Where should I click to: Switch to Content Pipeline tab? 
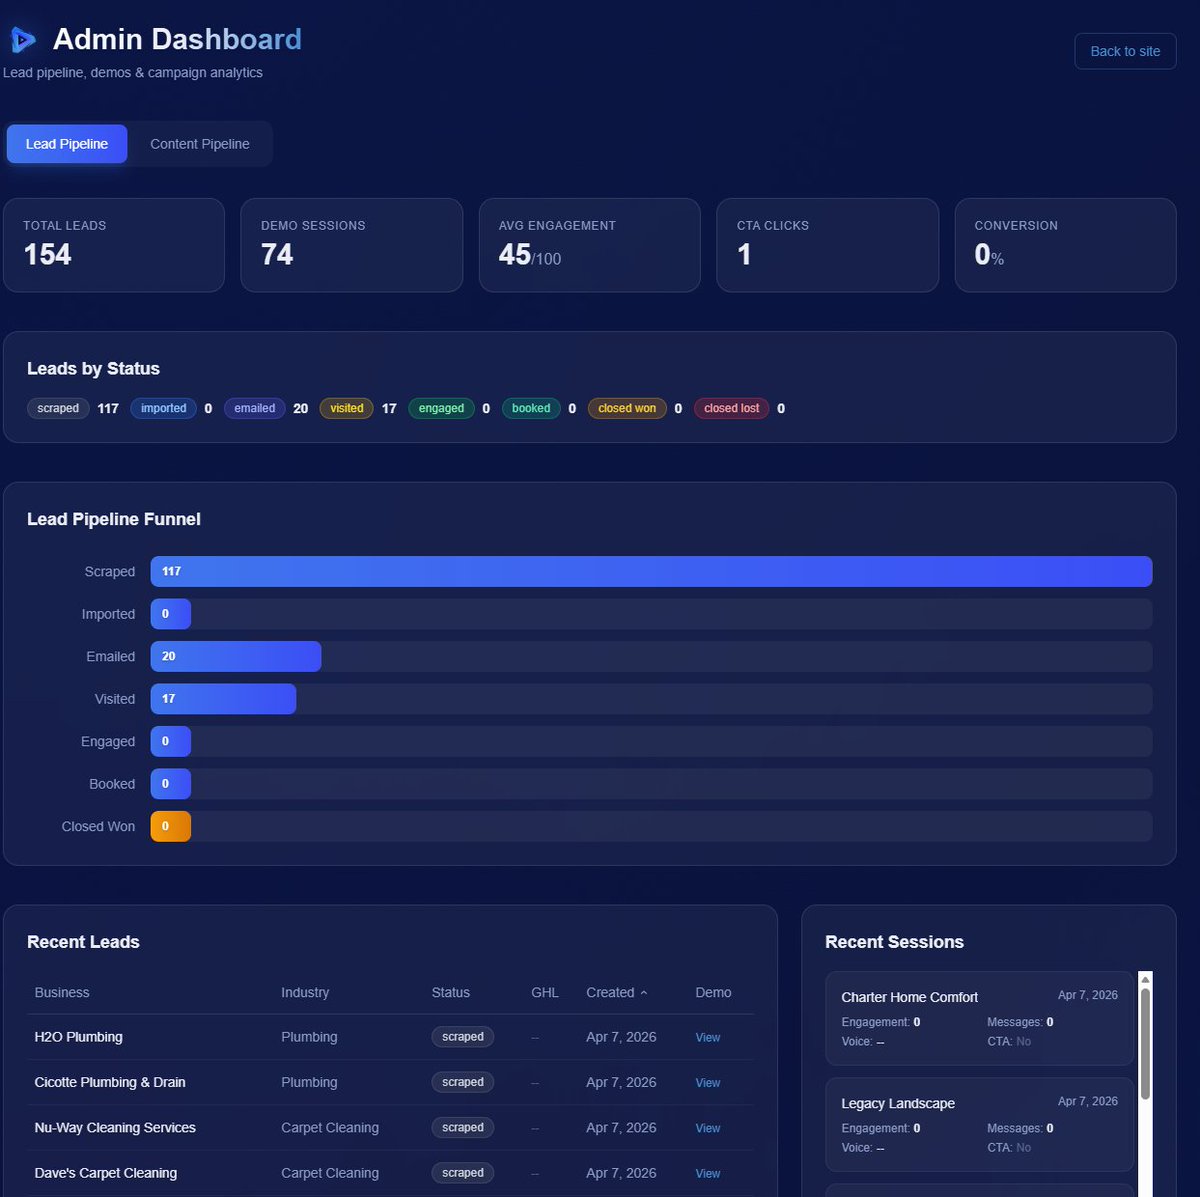point(200,144)
